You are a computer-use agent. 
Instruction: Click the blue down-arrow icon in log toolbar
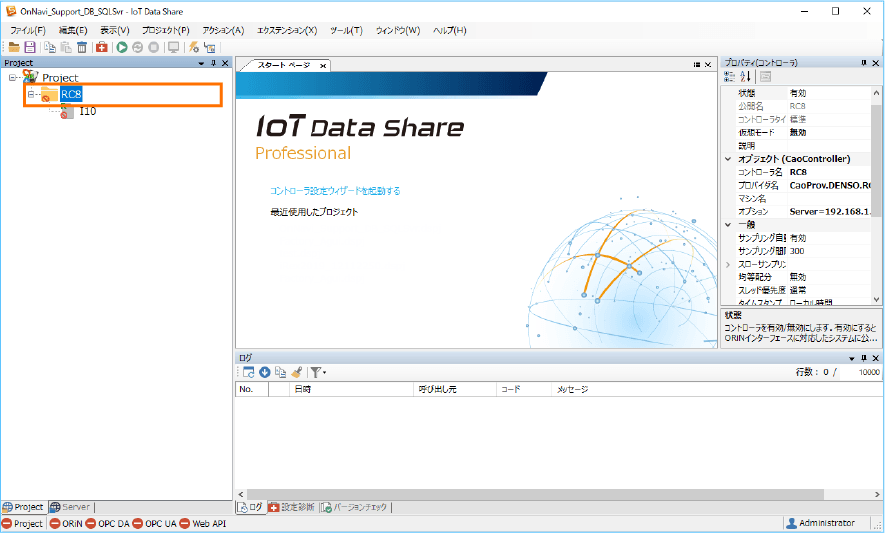265,372
